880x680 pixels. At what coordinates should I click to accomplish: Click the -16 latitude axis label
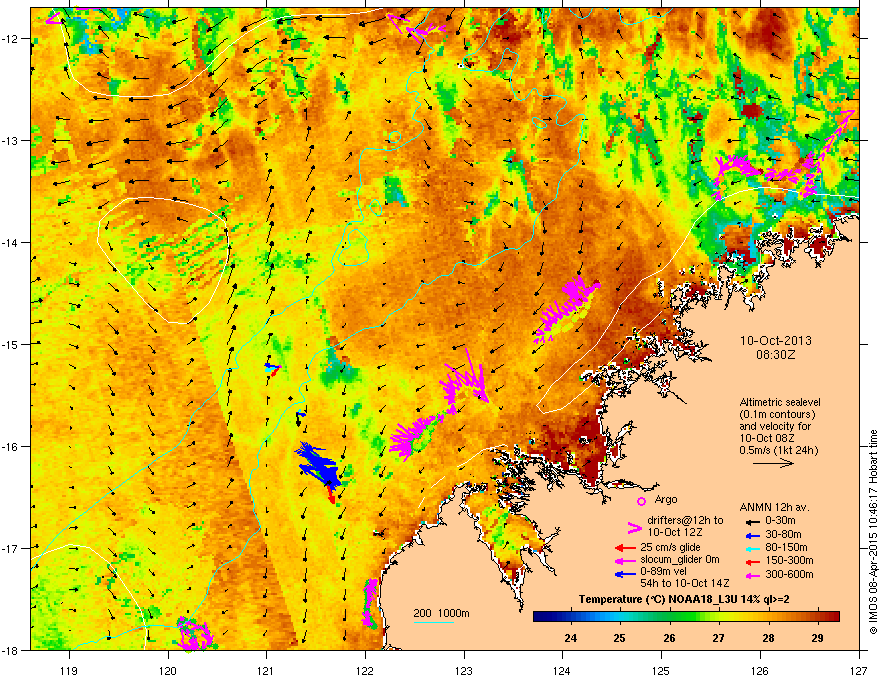(10, 447)
